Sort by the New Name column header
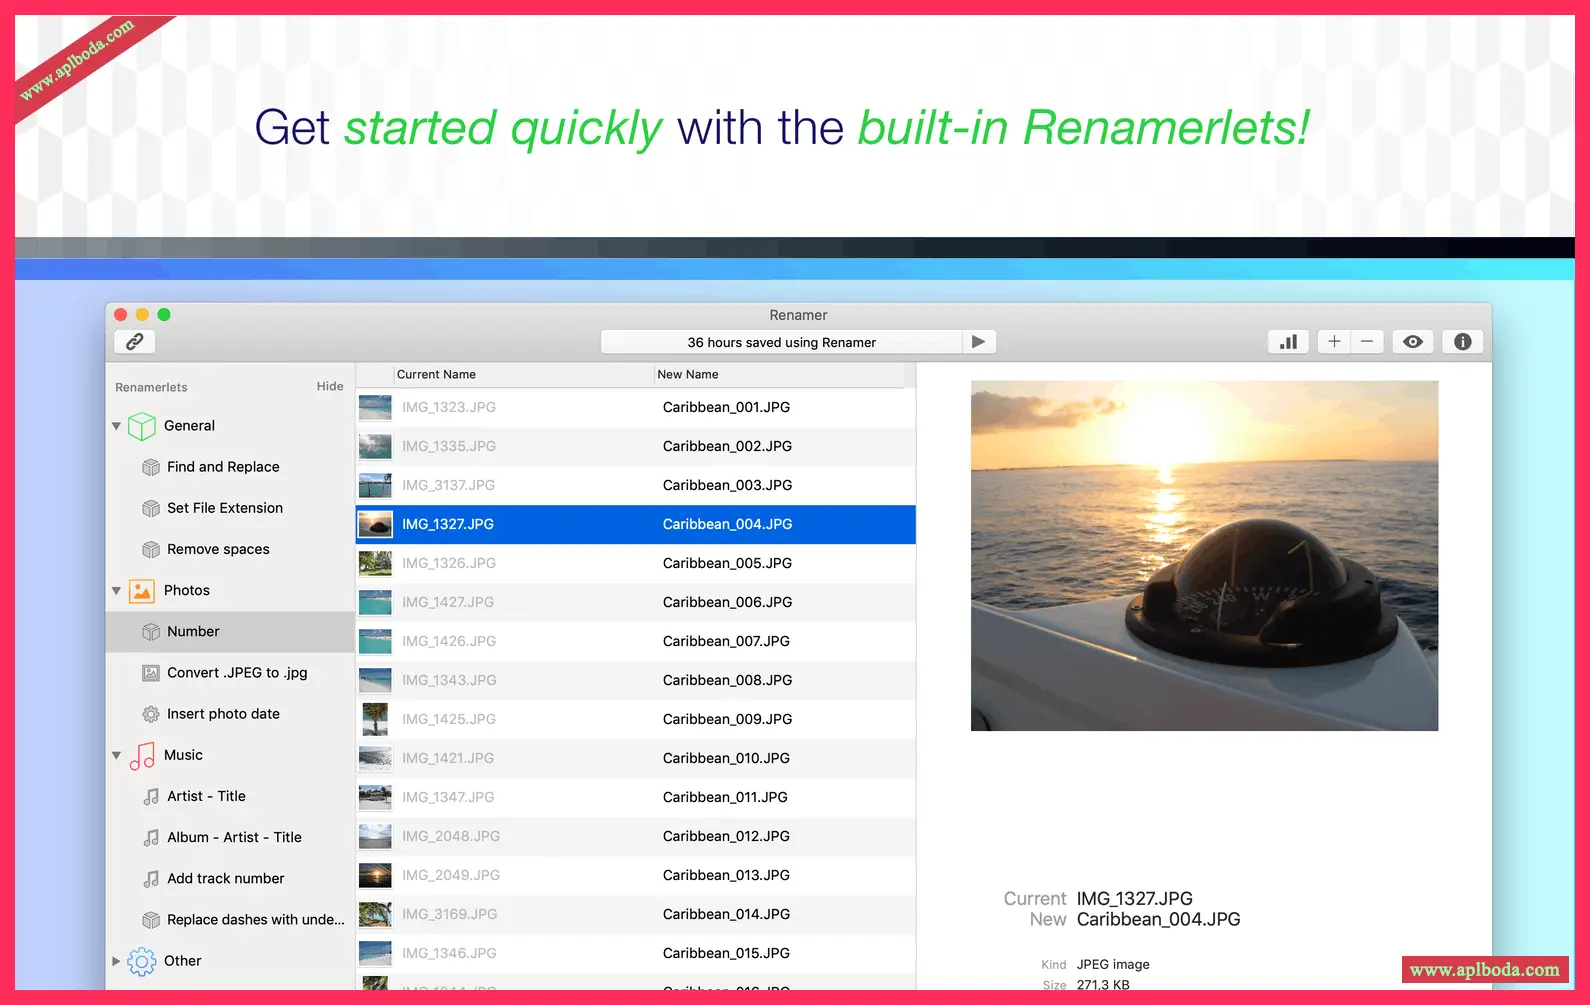 click(779, 375)
